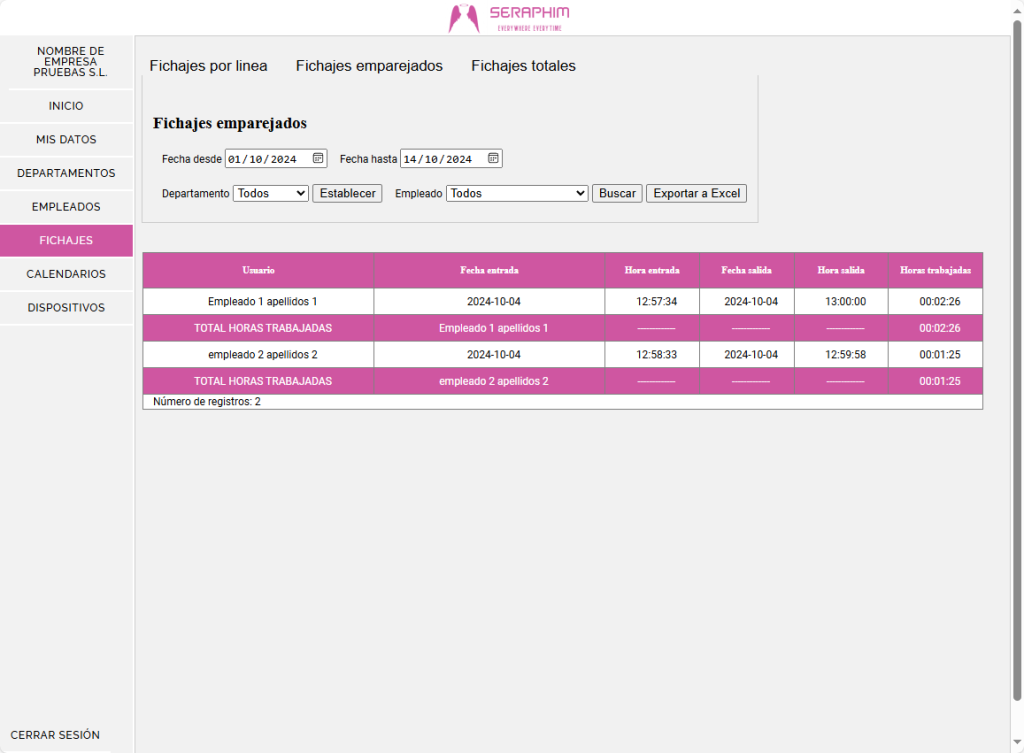Go to Inicio in sidebar
1024x753 pixels.
(66, 106)
